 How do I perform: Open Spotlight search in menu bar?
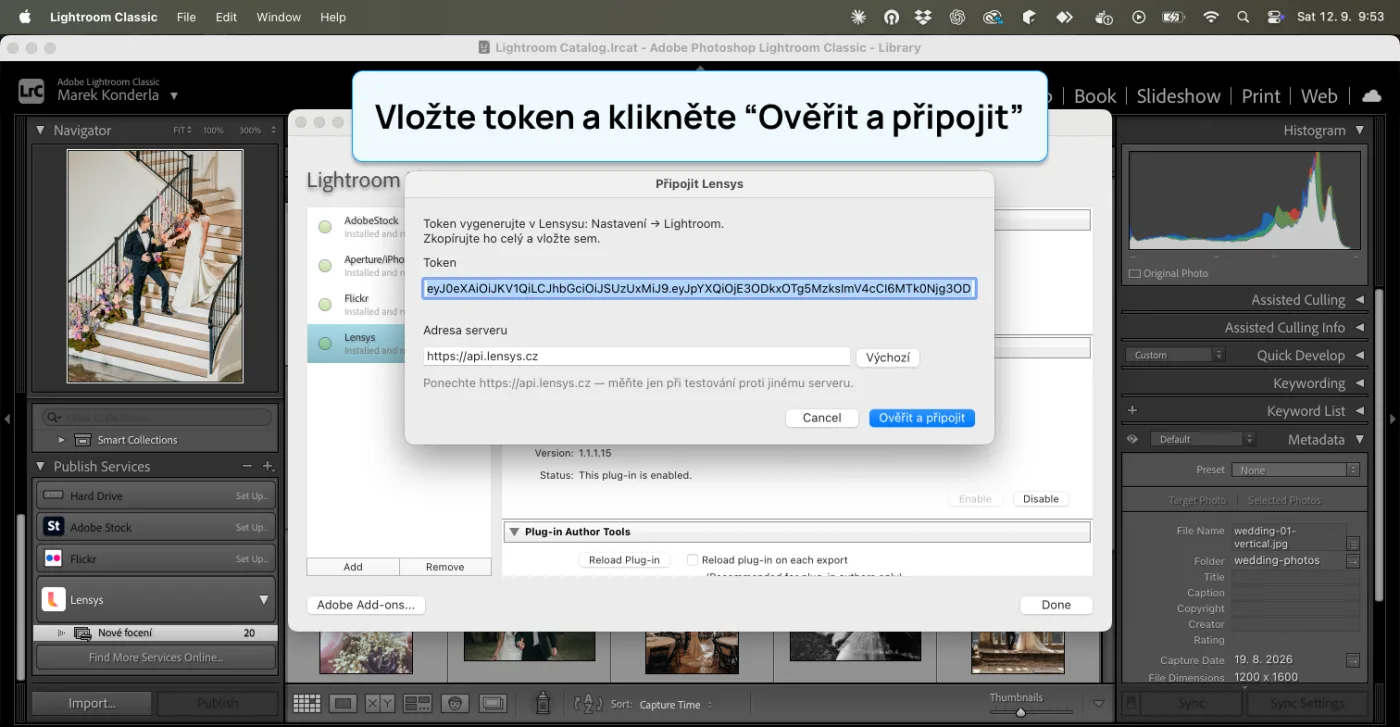[x=1243, y=17]
